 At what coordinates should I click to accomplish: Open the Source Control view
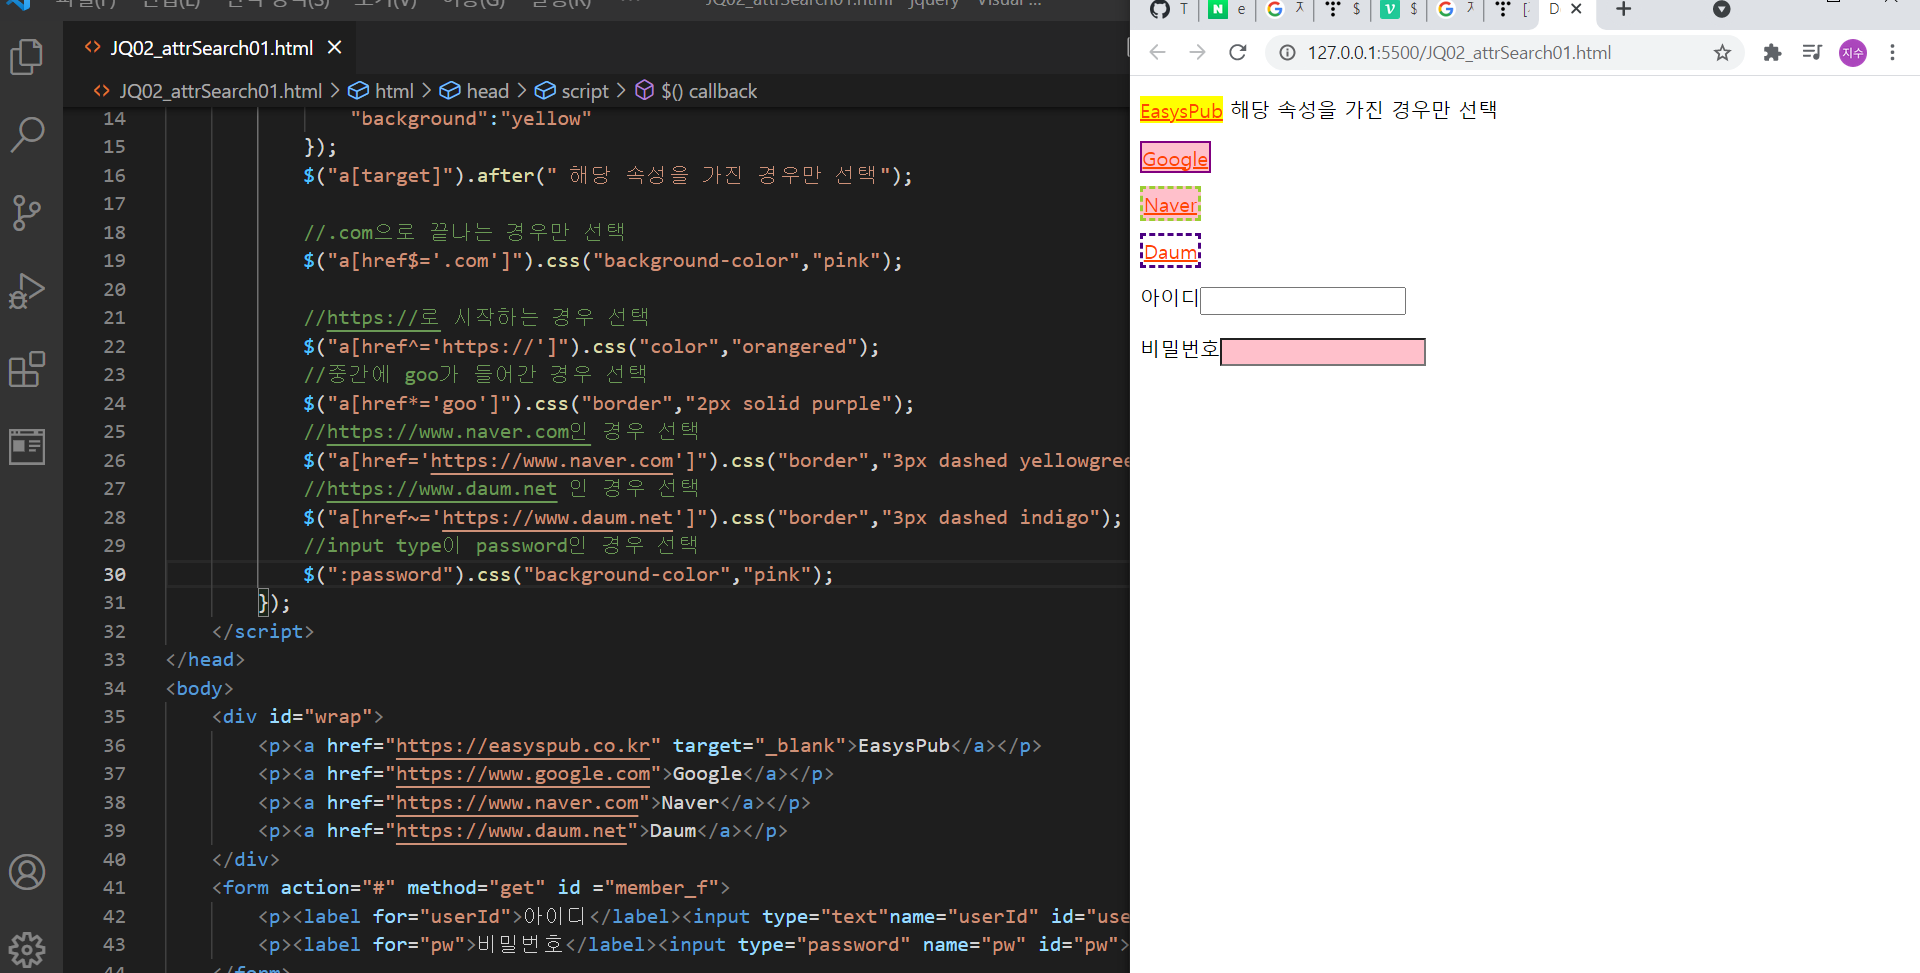(x=27, y=212)
